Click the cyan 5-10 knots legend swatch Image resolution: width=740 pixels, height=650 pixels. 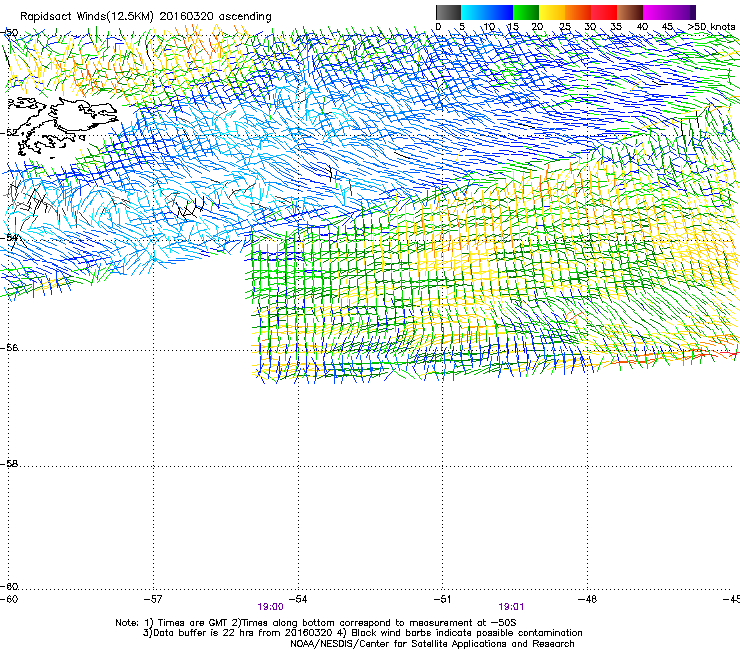pyautogui.click(x=474, y=12)
